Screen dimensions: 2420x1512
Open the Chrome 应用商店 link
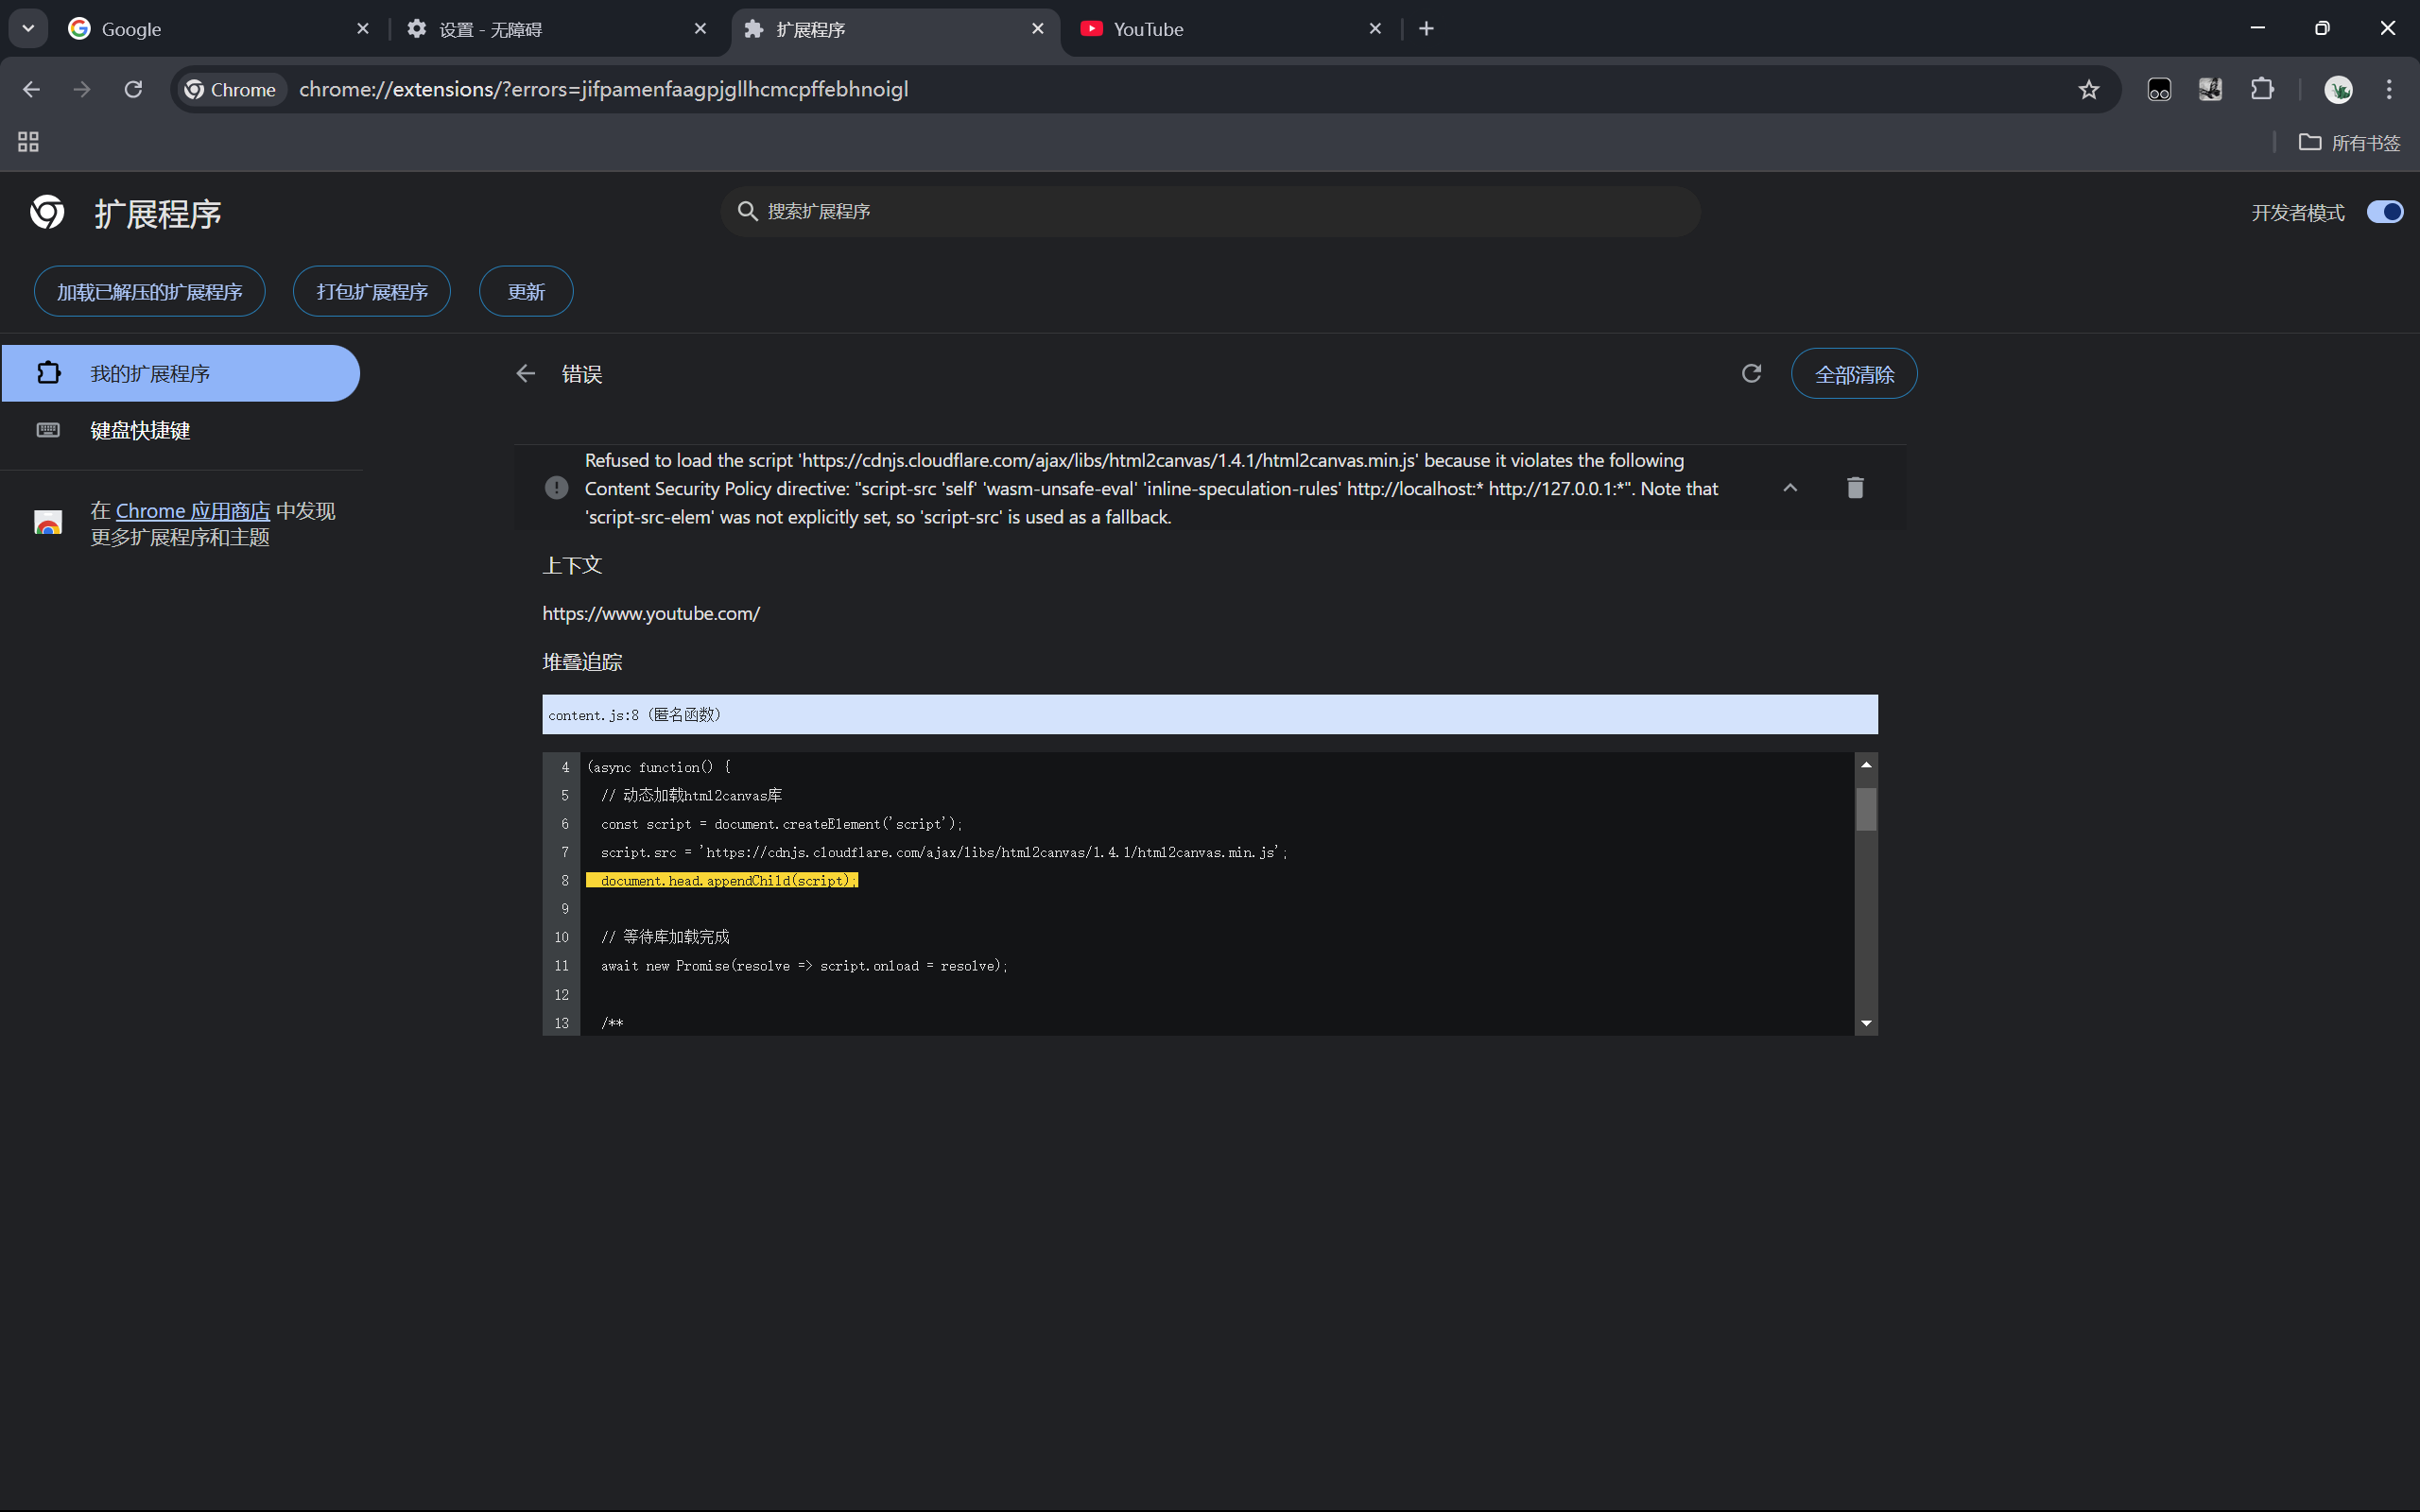pyautogui.click(x=193, y=510)
